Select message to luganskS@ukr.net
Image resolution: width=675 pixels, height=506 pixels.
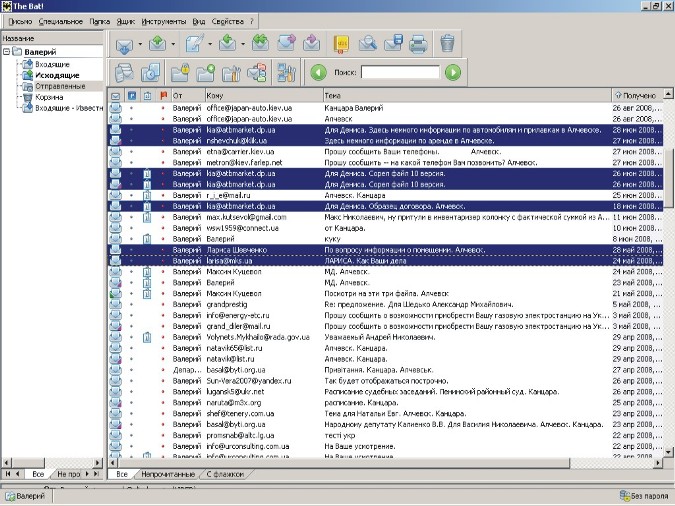point(385,392)
